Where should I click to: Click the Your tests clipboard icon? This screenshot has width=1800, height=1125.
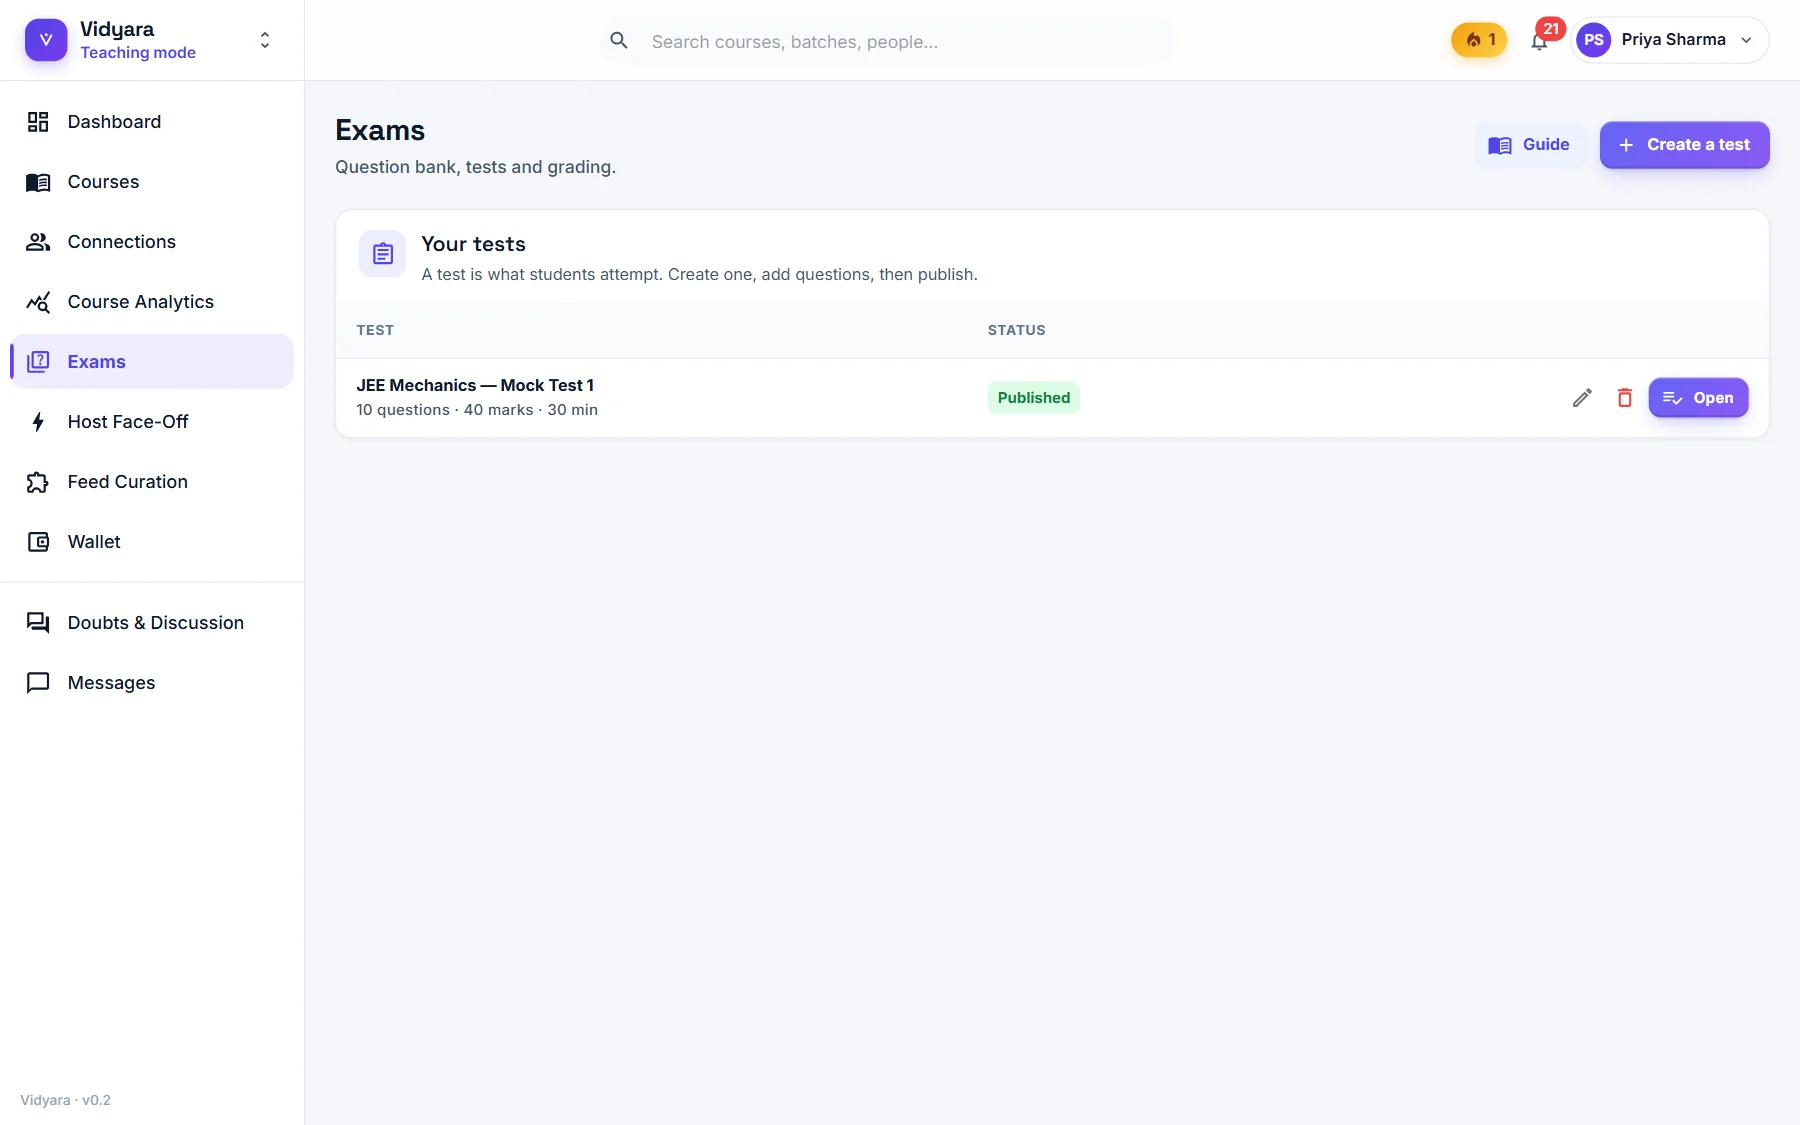coord(383,254)
